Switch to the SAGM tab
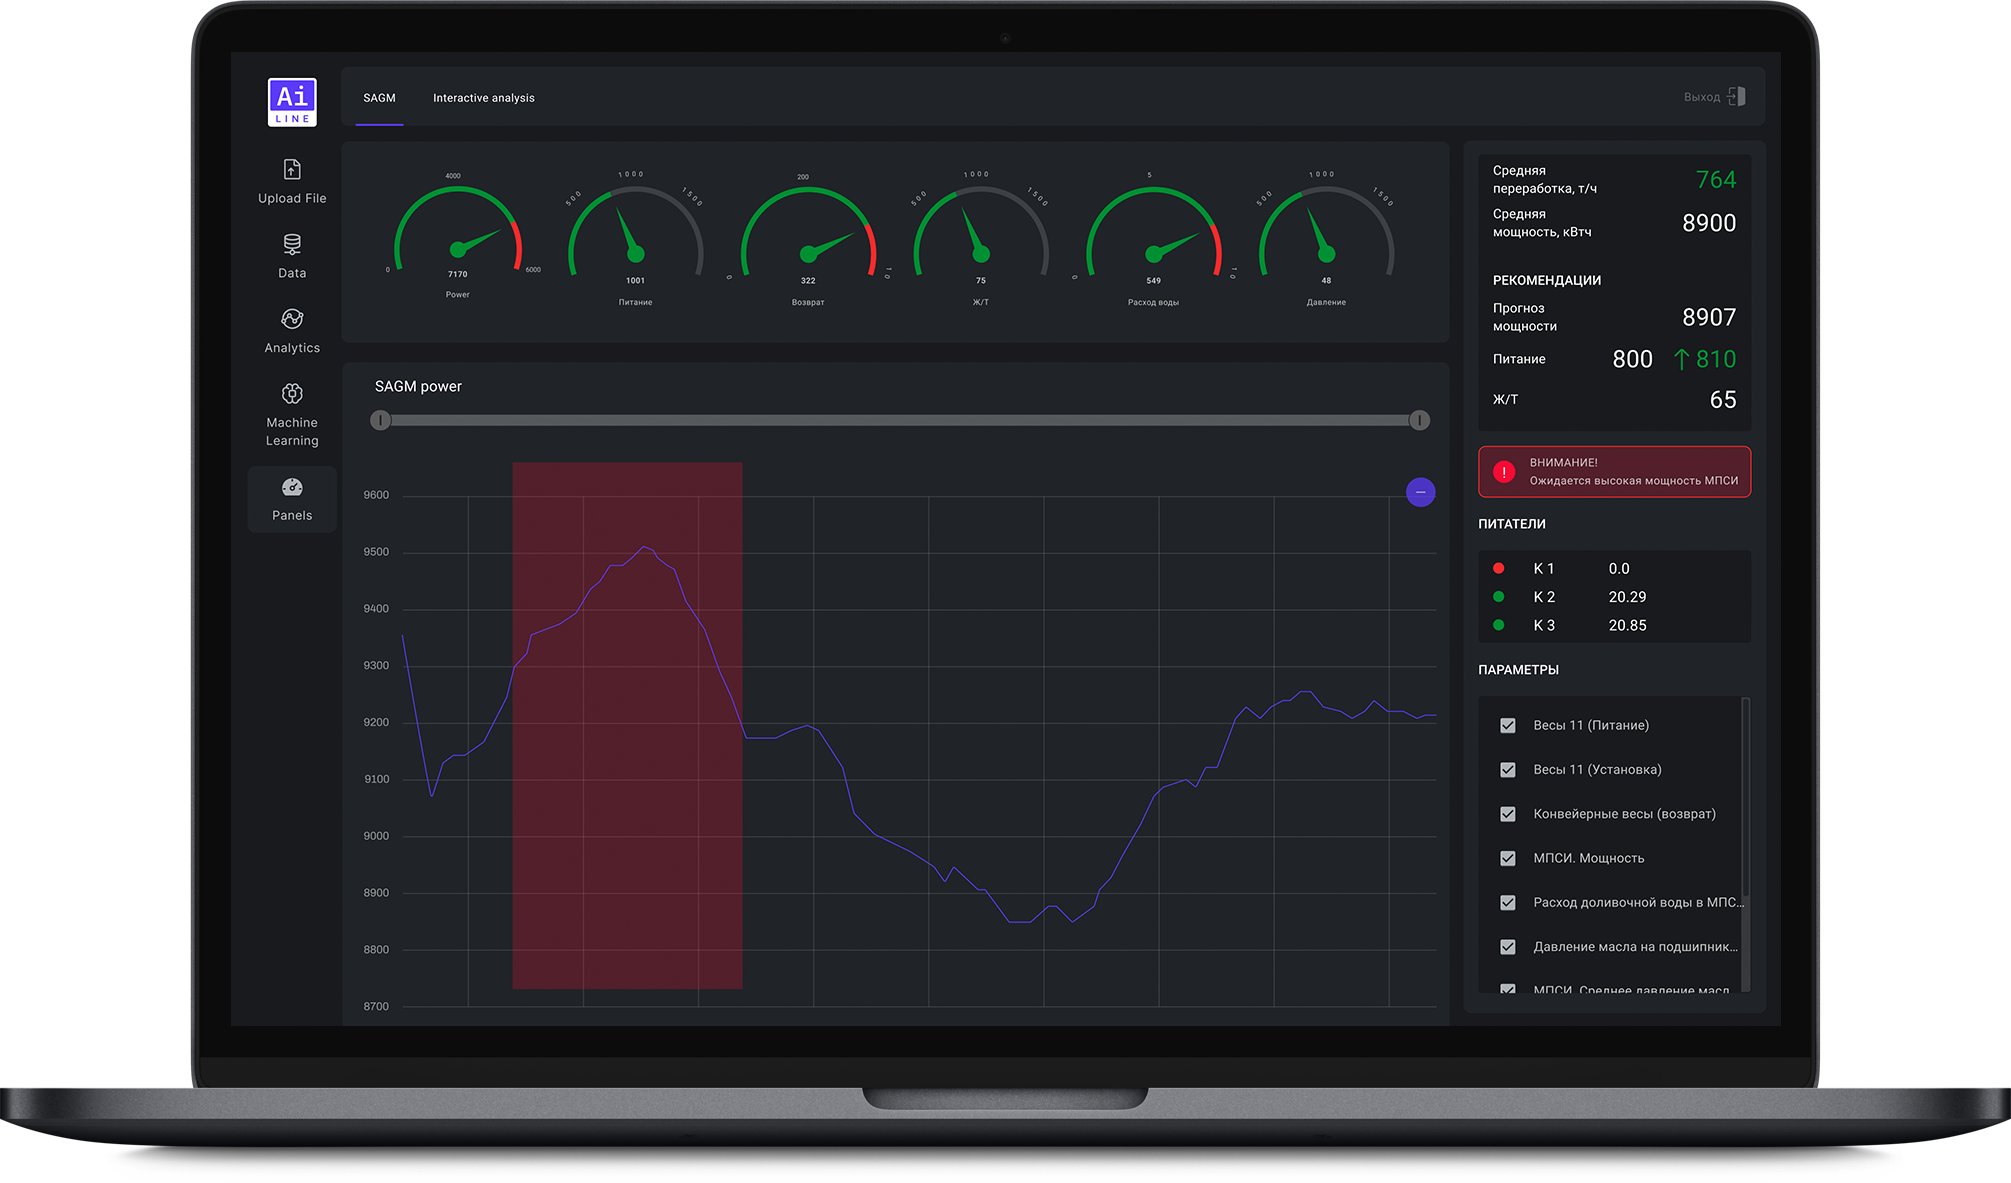 tap(379, 98)
